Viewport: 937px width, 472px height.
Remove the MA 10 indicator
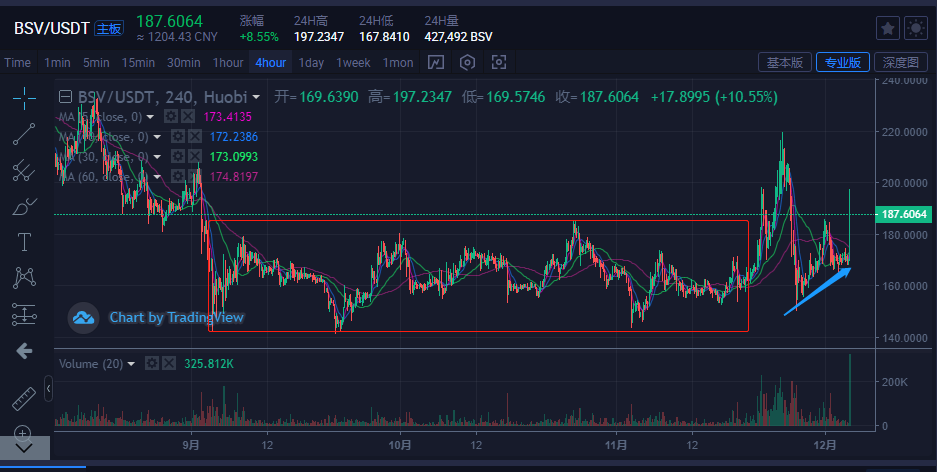click(x=194, y=137)
